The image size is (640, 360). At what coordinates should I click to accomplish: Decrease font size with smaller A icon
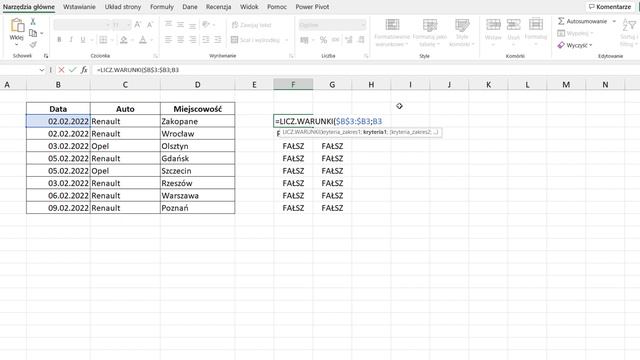coord(150,25)
